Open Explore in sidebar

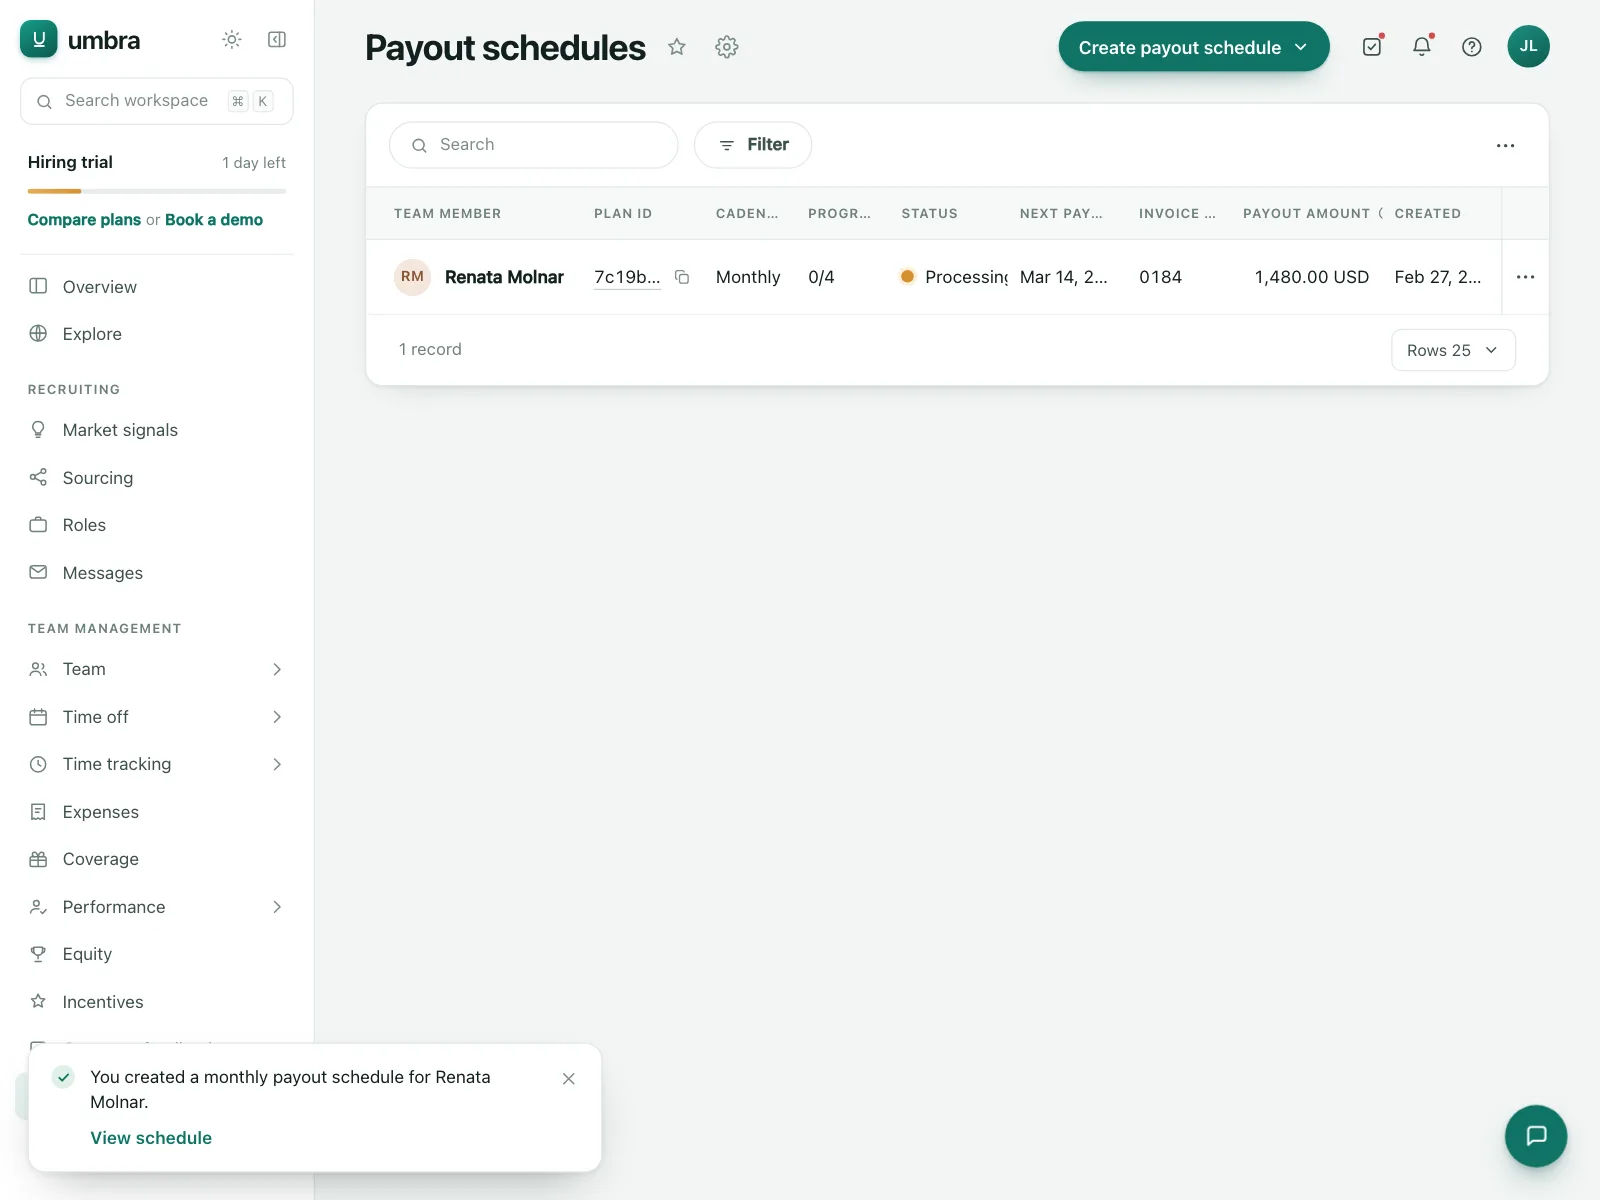tap(157, 334)
